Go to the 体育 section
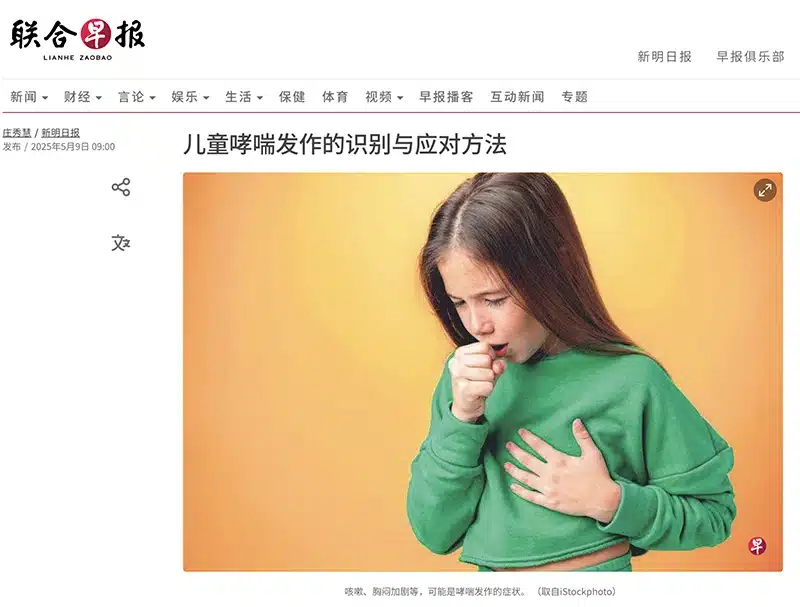 click(335, 97)
